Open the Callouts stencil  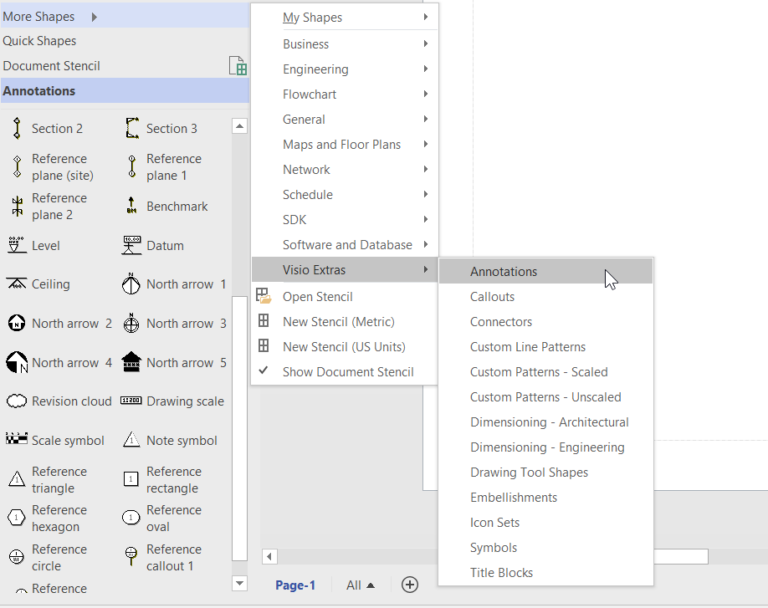click(546, 297)
